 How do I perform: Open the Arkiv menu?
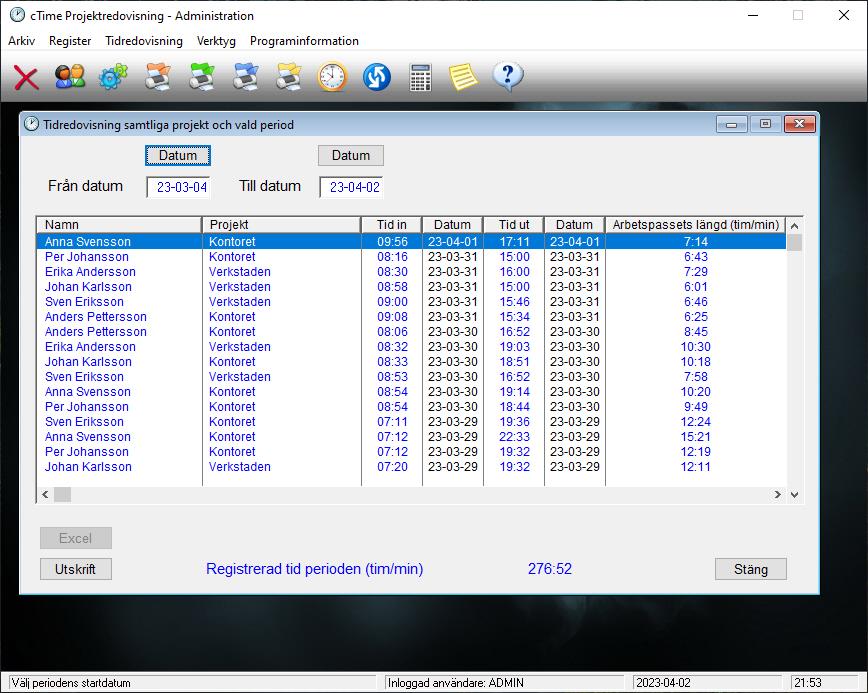tap(22, 41)
